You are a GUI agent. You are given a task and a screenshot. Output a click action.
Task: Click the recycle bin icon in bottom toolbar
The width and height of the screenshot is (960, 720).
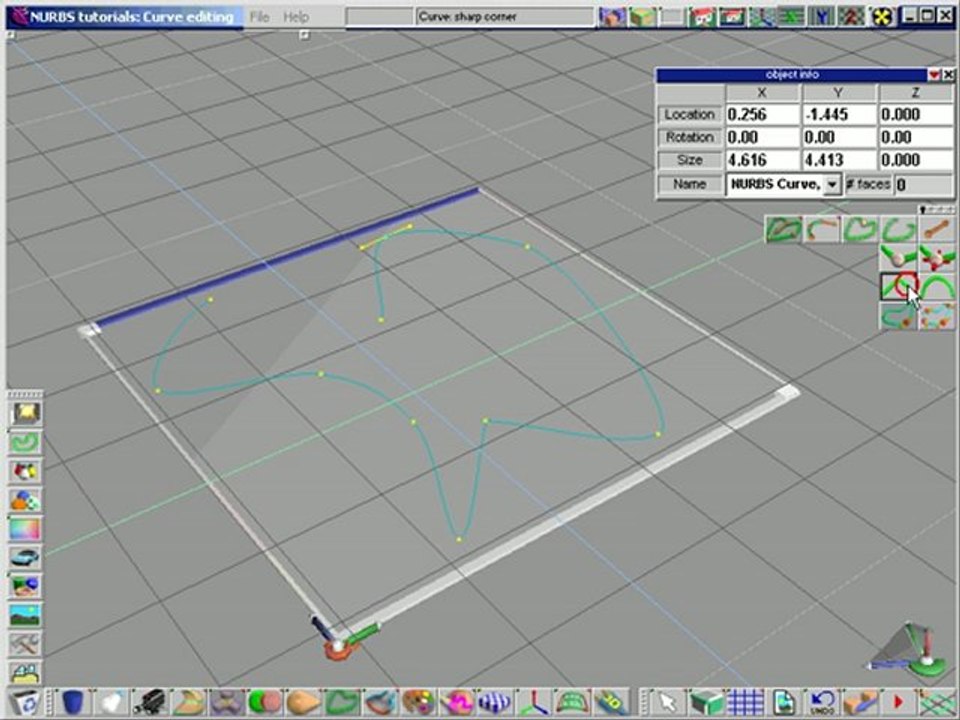(x=25, y=702)
